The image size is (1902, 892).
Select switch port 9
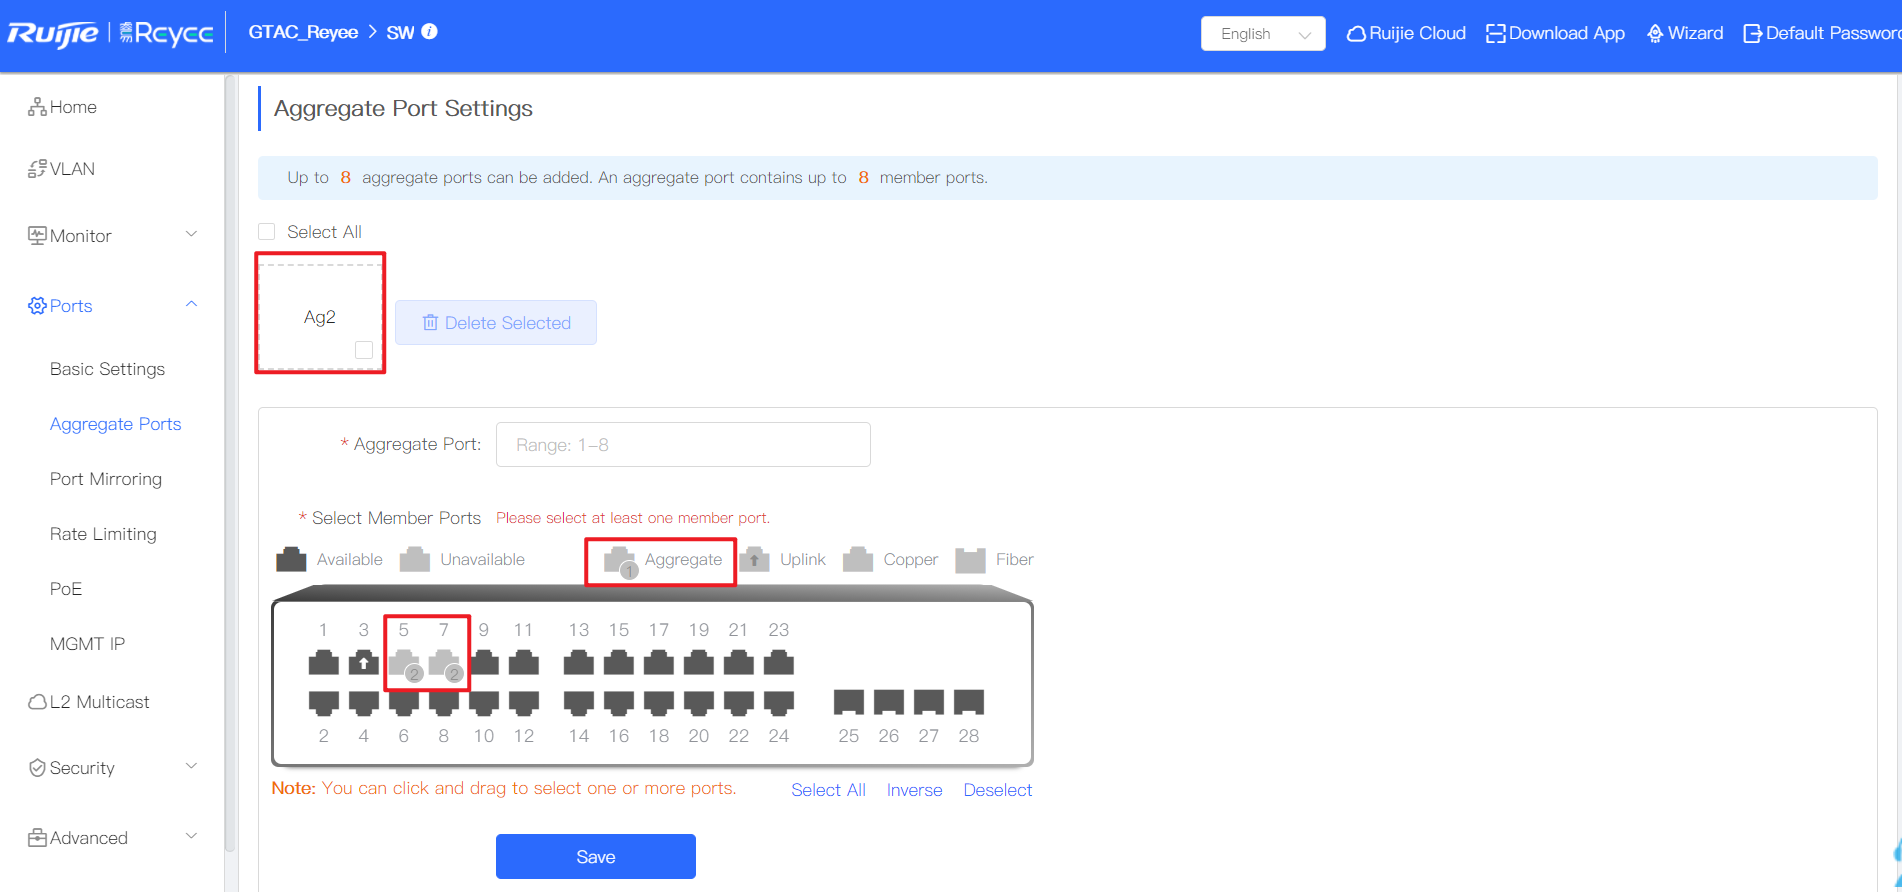point(484,662)
